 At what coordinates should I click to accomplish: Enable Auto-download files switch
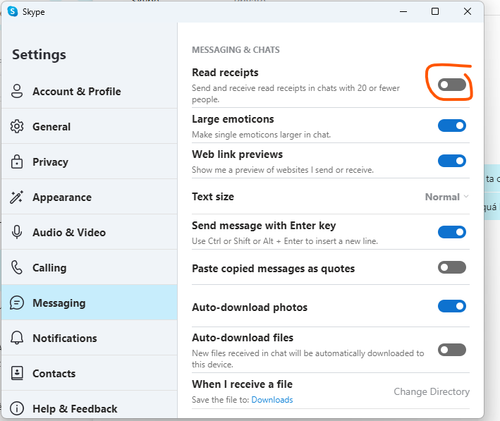(x=452, y=350)
